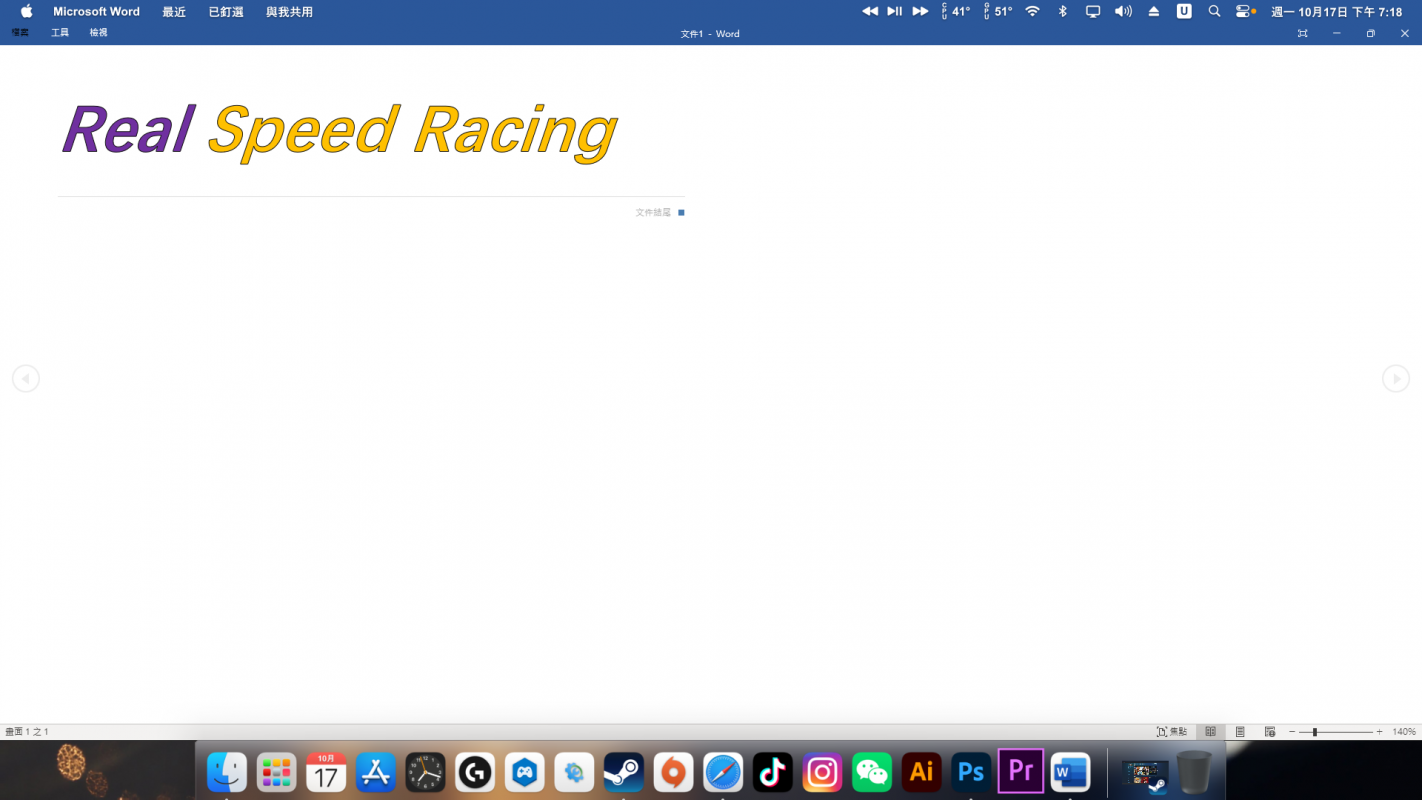Click the U app icon in menu bar
Image resolution: width=1422 pixels, height=800 pixels.
(x=1184, y=11)
